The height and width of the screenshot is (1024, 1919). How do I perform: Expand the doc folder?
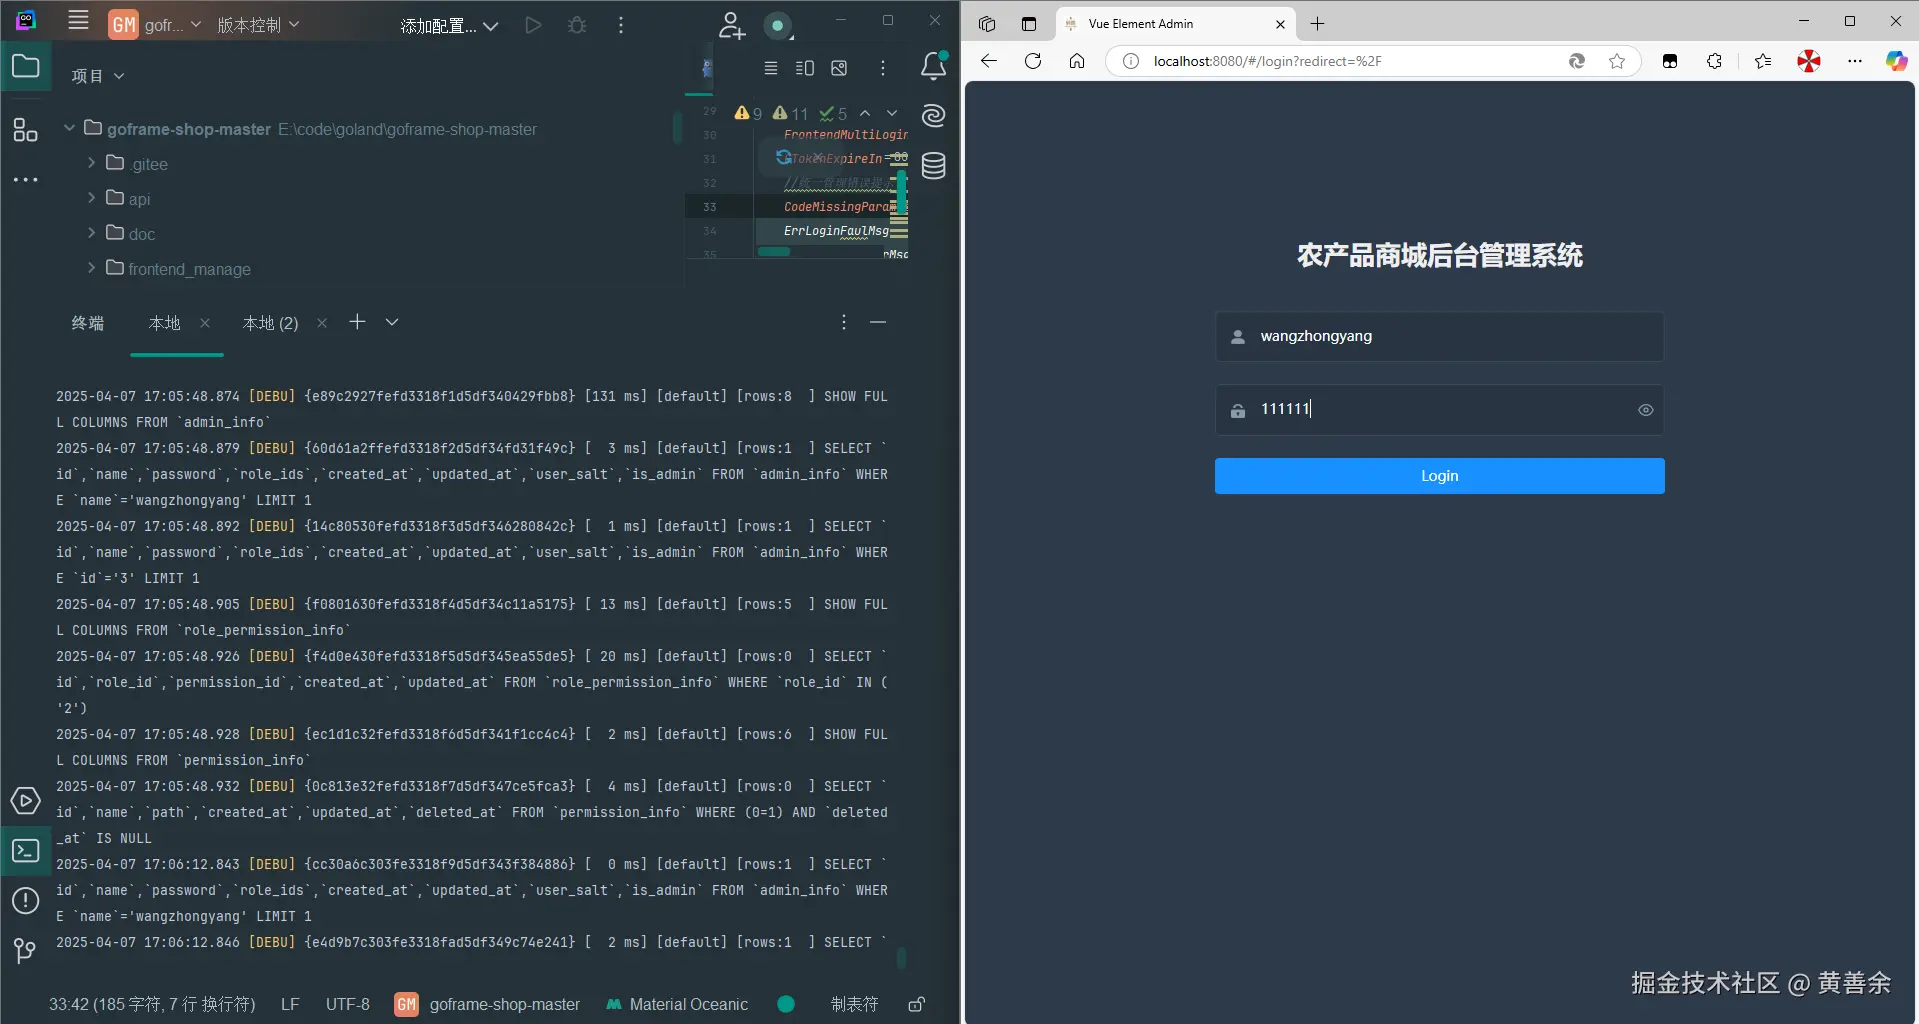(x=91, y=232)
